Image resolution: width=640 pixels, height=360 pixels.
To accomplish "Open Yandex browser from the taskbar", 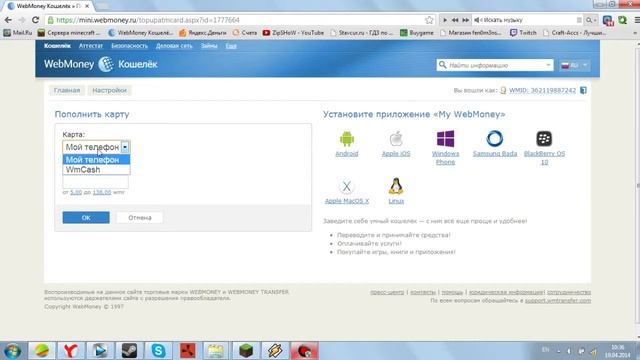I will point(70,351).
